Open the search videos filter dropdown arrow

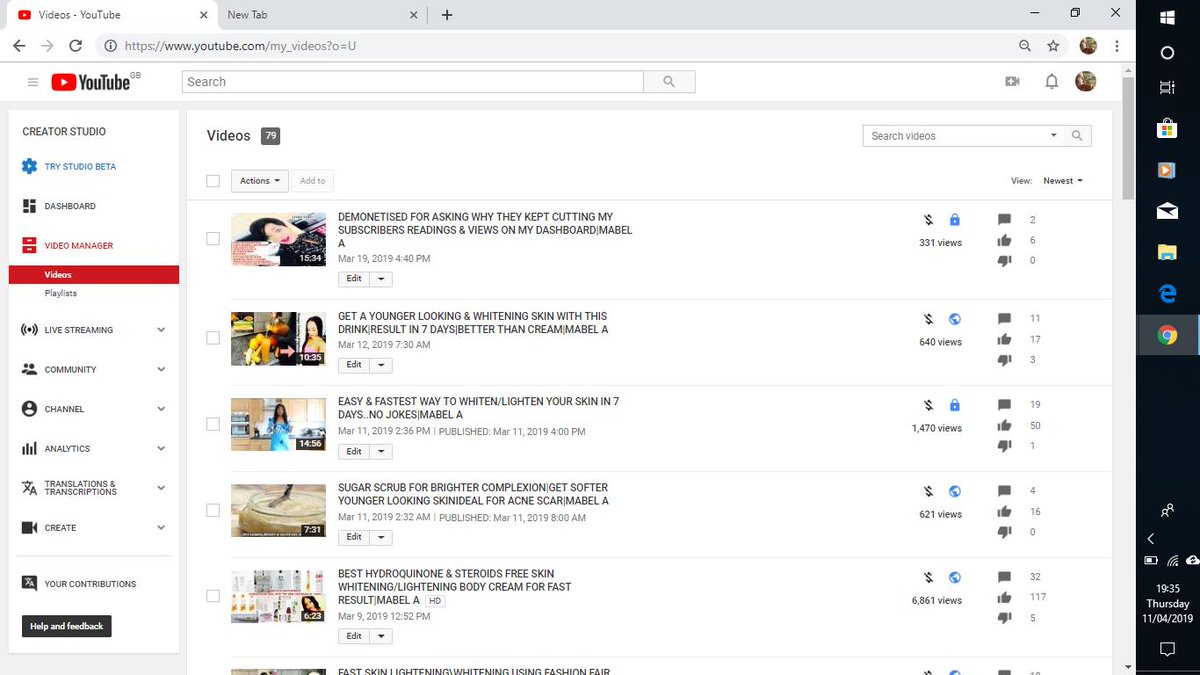1054,136
